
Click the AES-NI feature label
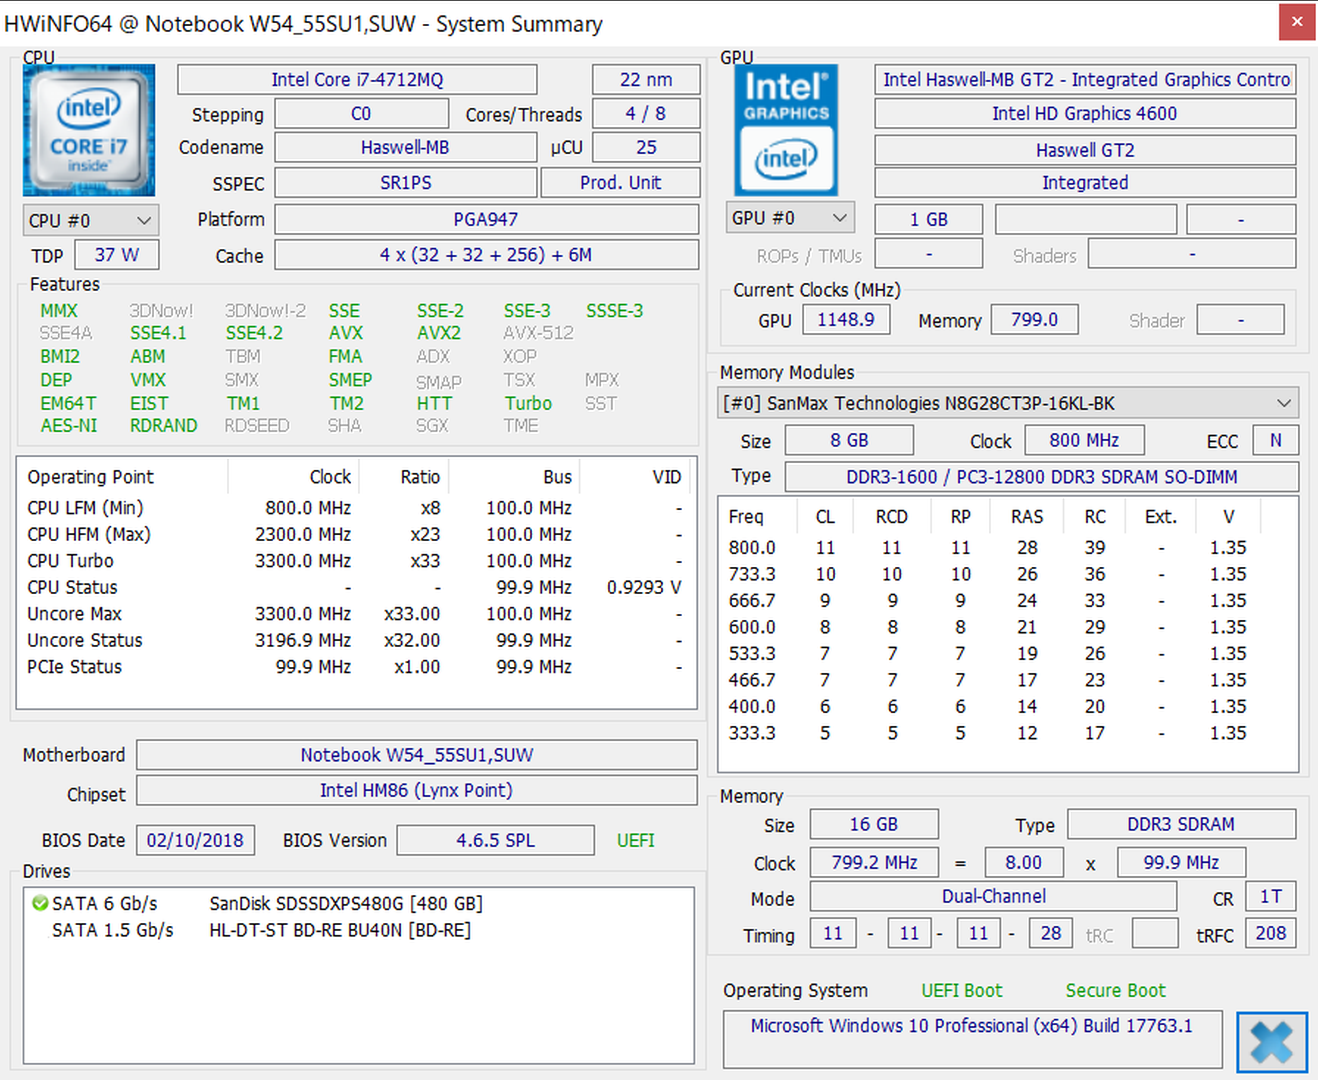pos(69,426)
